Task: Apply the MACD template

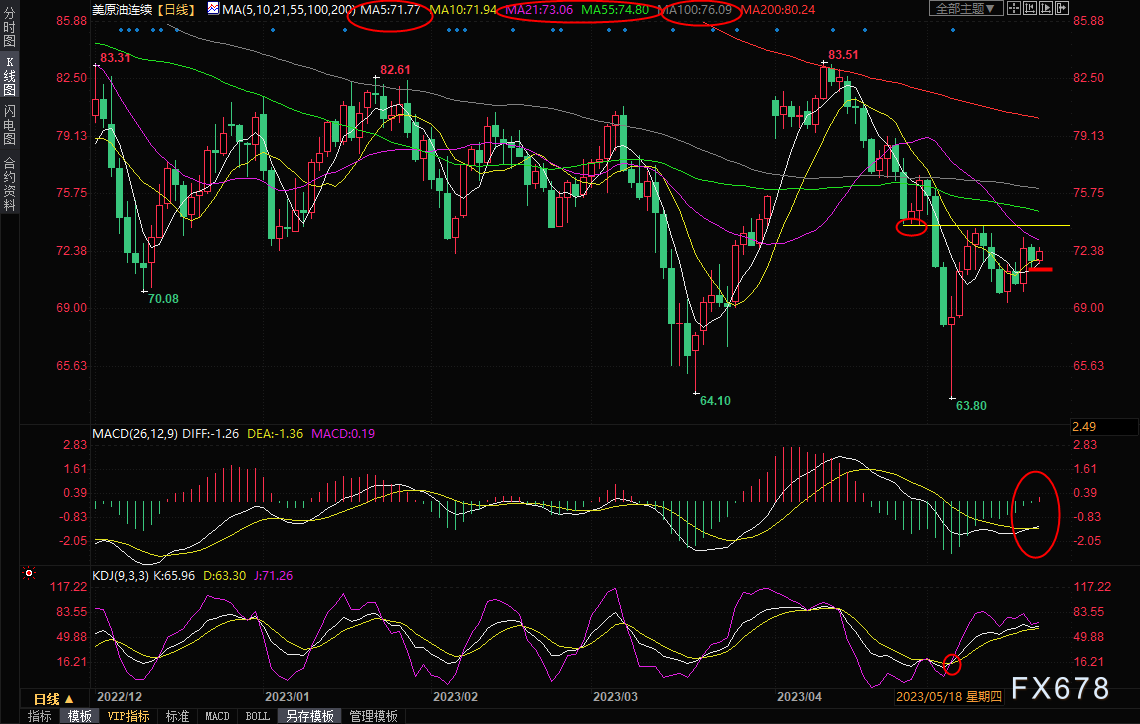Action: point(217,716)
